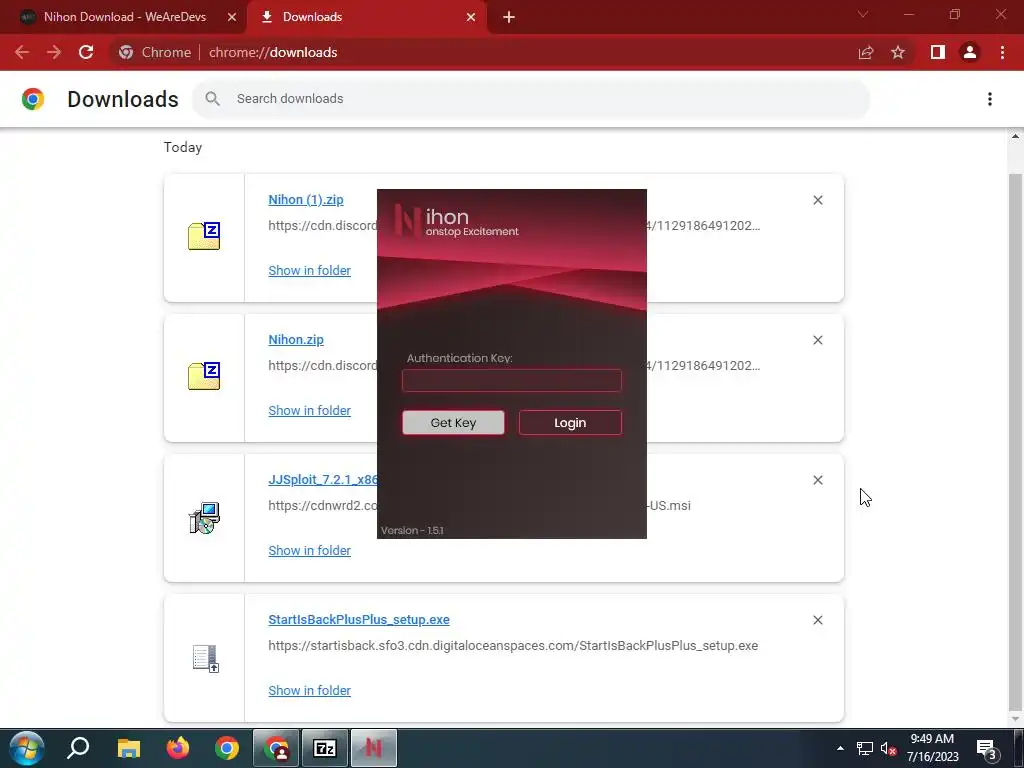Open the Windows Start menu

[x=27, y=748]
